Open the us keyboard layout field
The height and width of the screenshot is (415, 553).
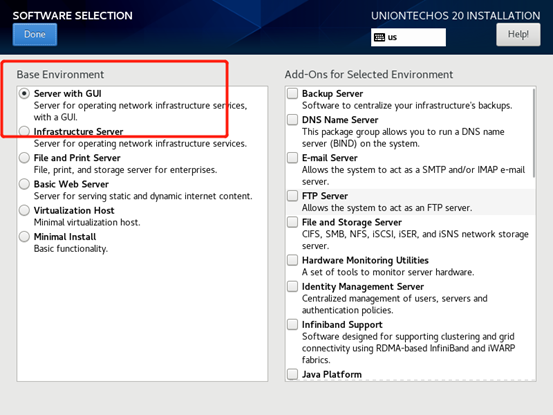[408, 37]
